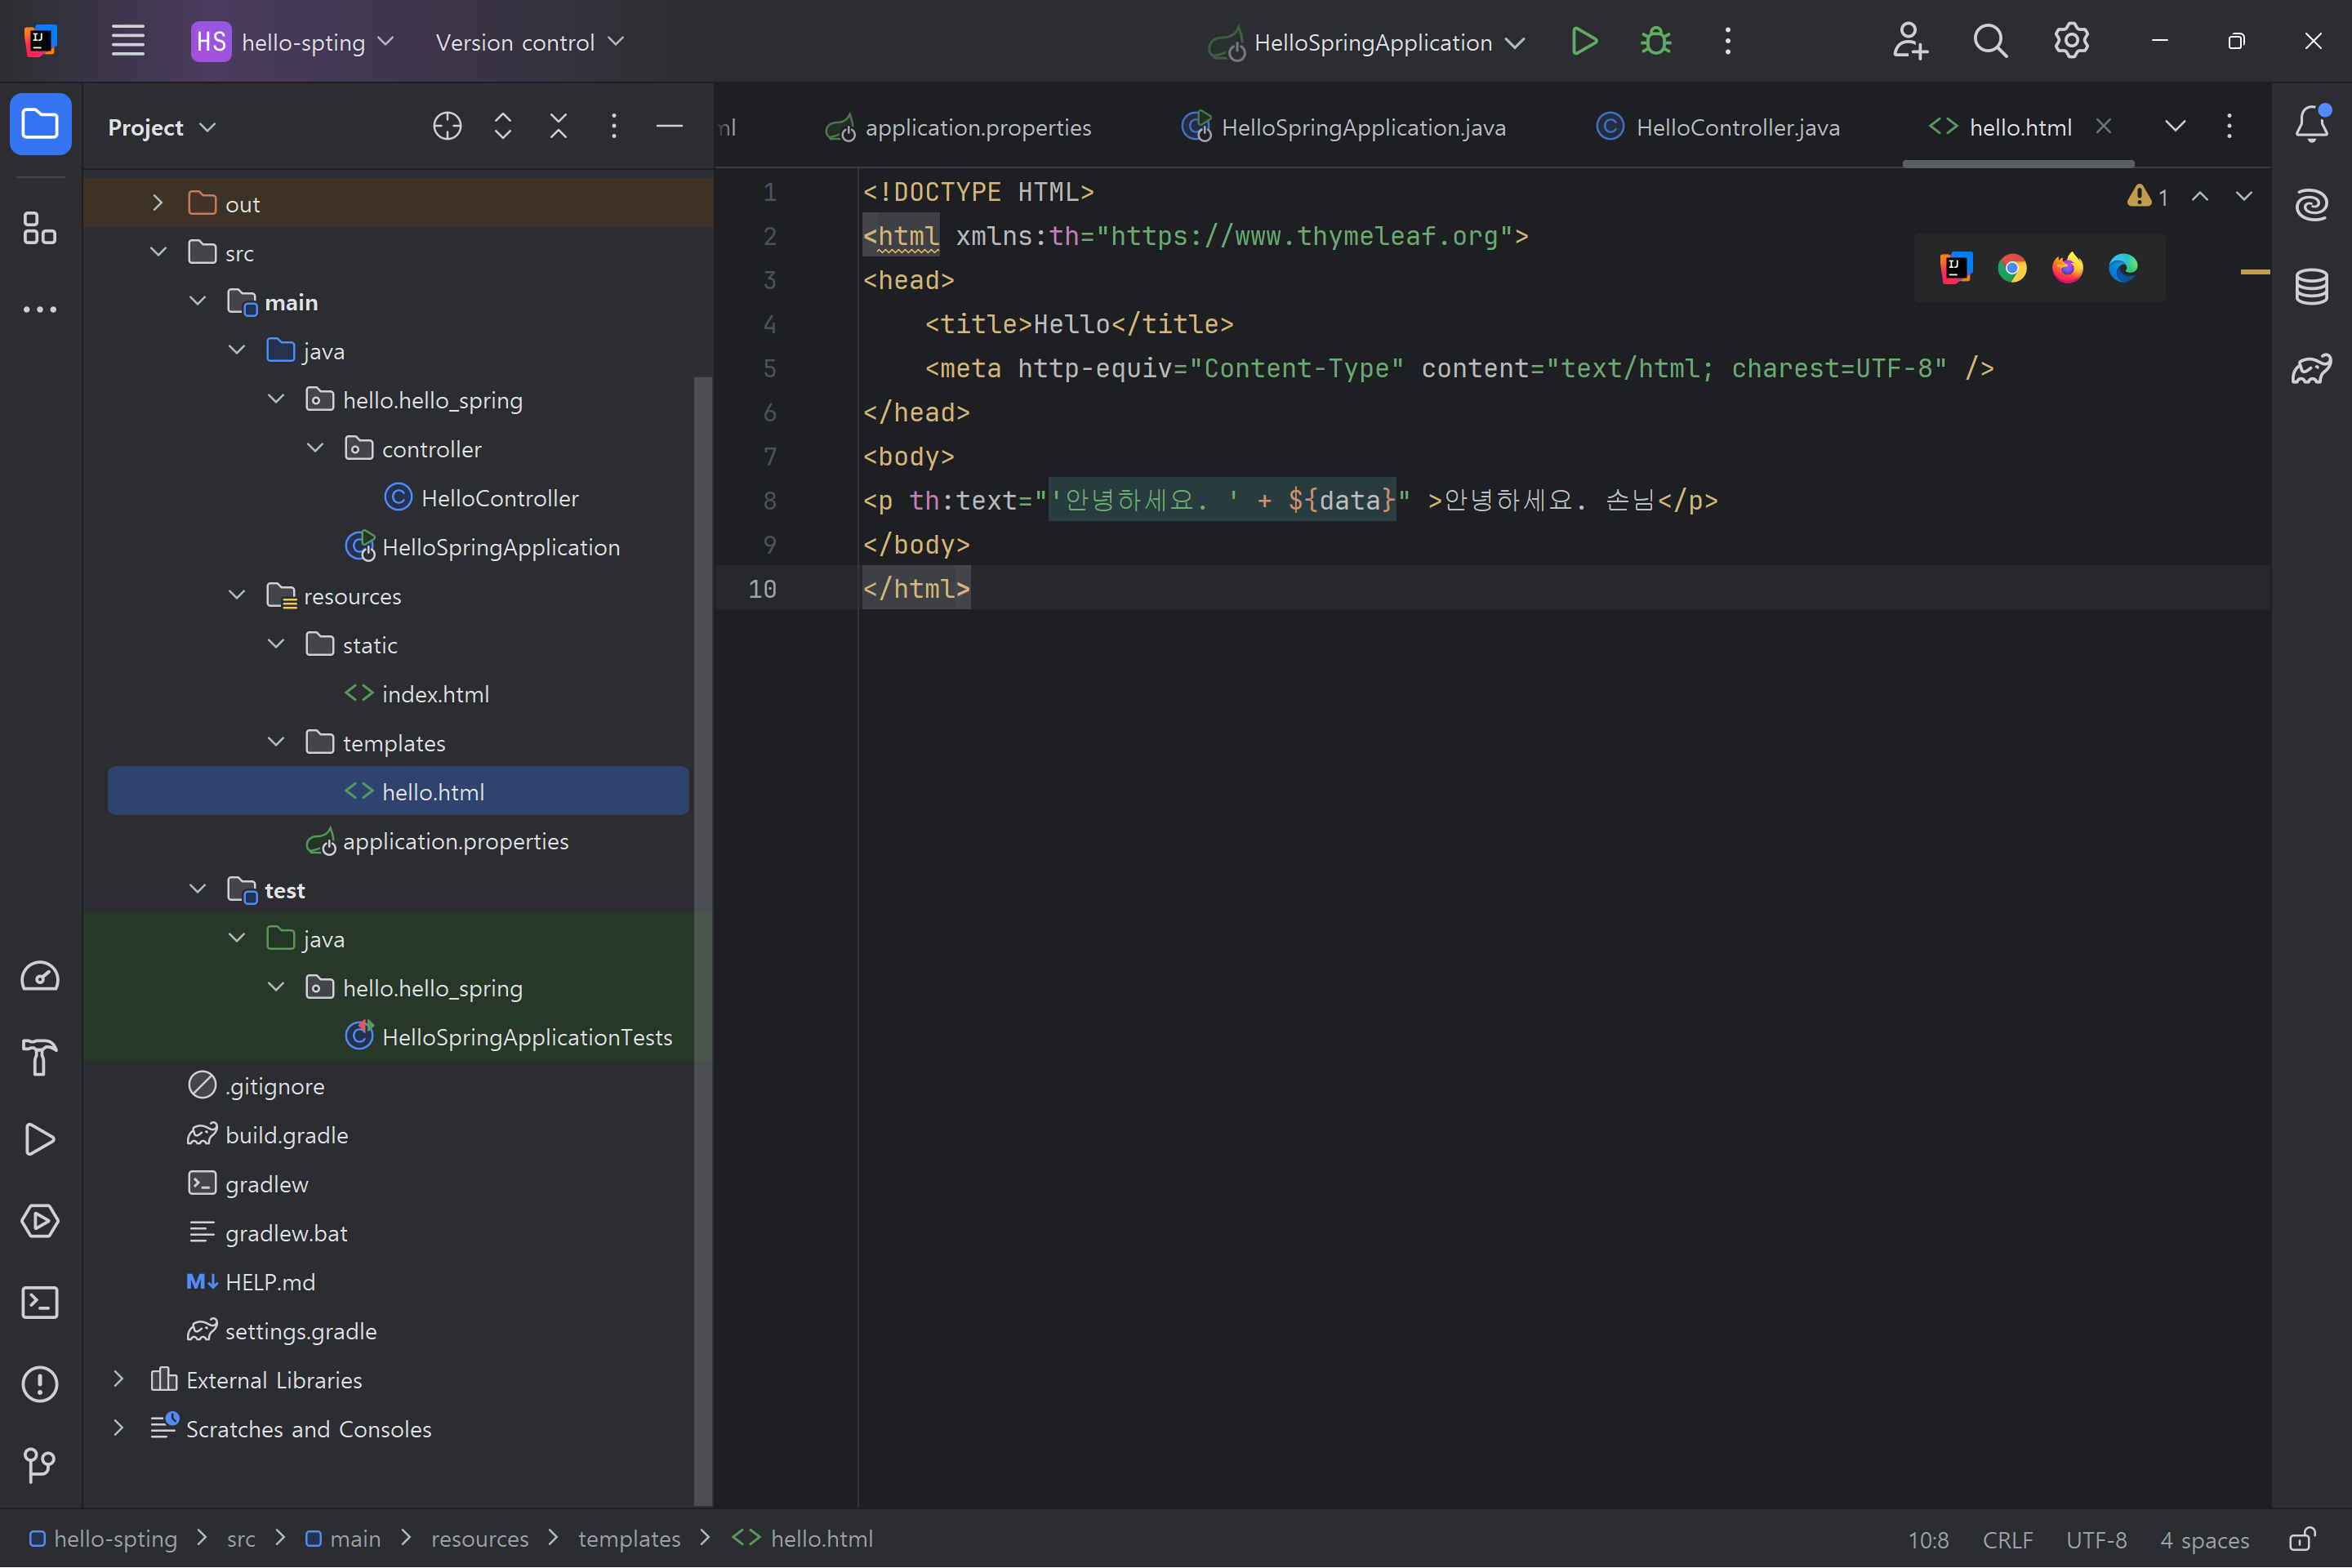
Task: Go to the previous highlighted problem arrow
Action: (x=2200, y=196)
